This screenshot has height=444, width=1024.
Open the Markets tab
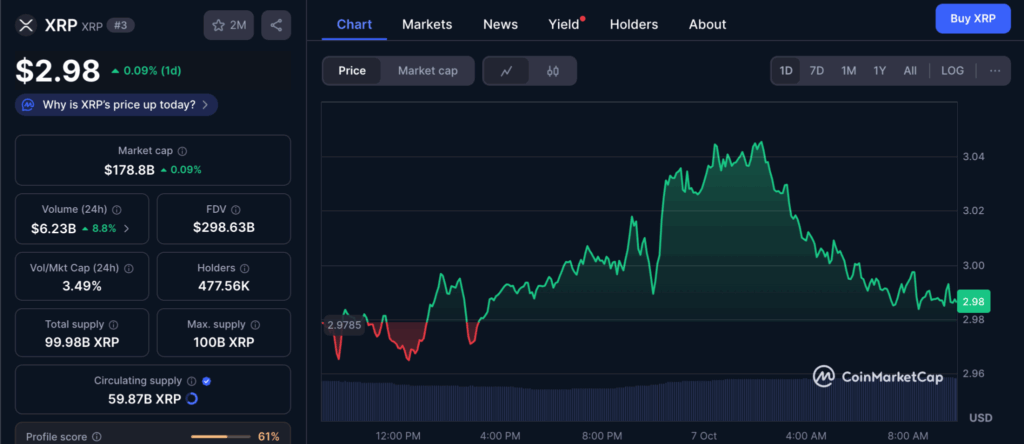[427, 24]
